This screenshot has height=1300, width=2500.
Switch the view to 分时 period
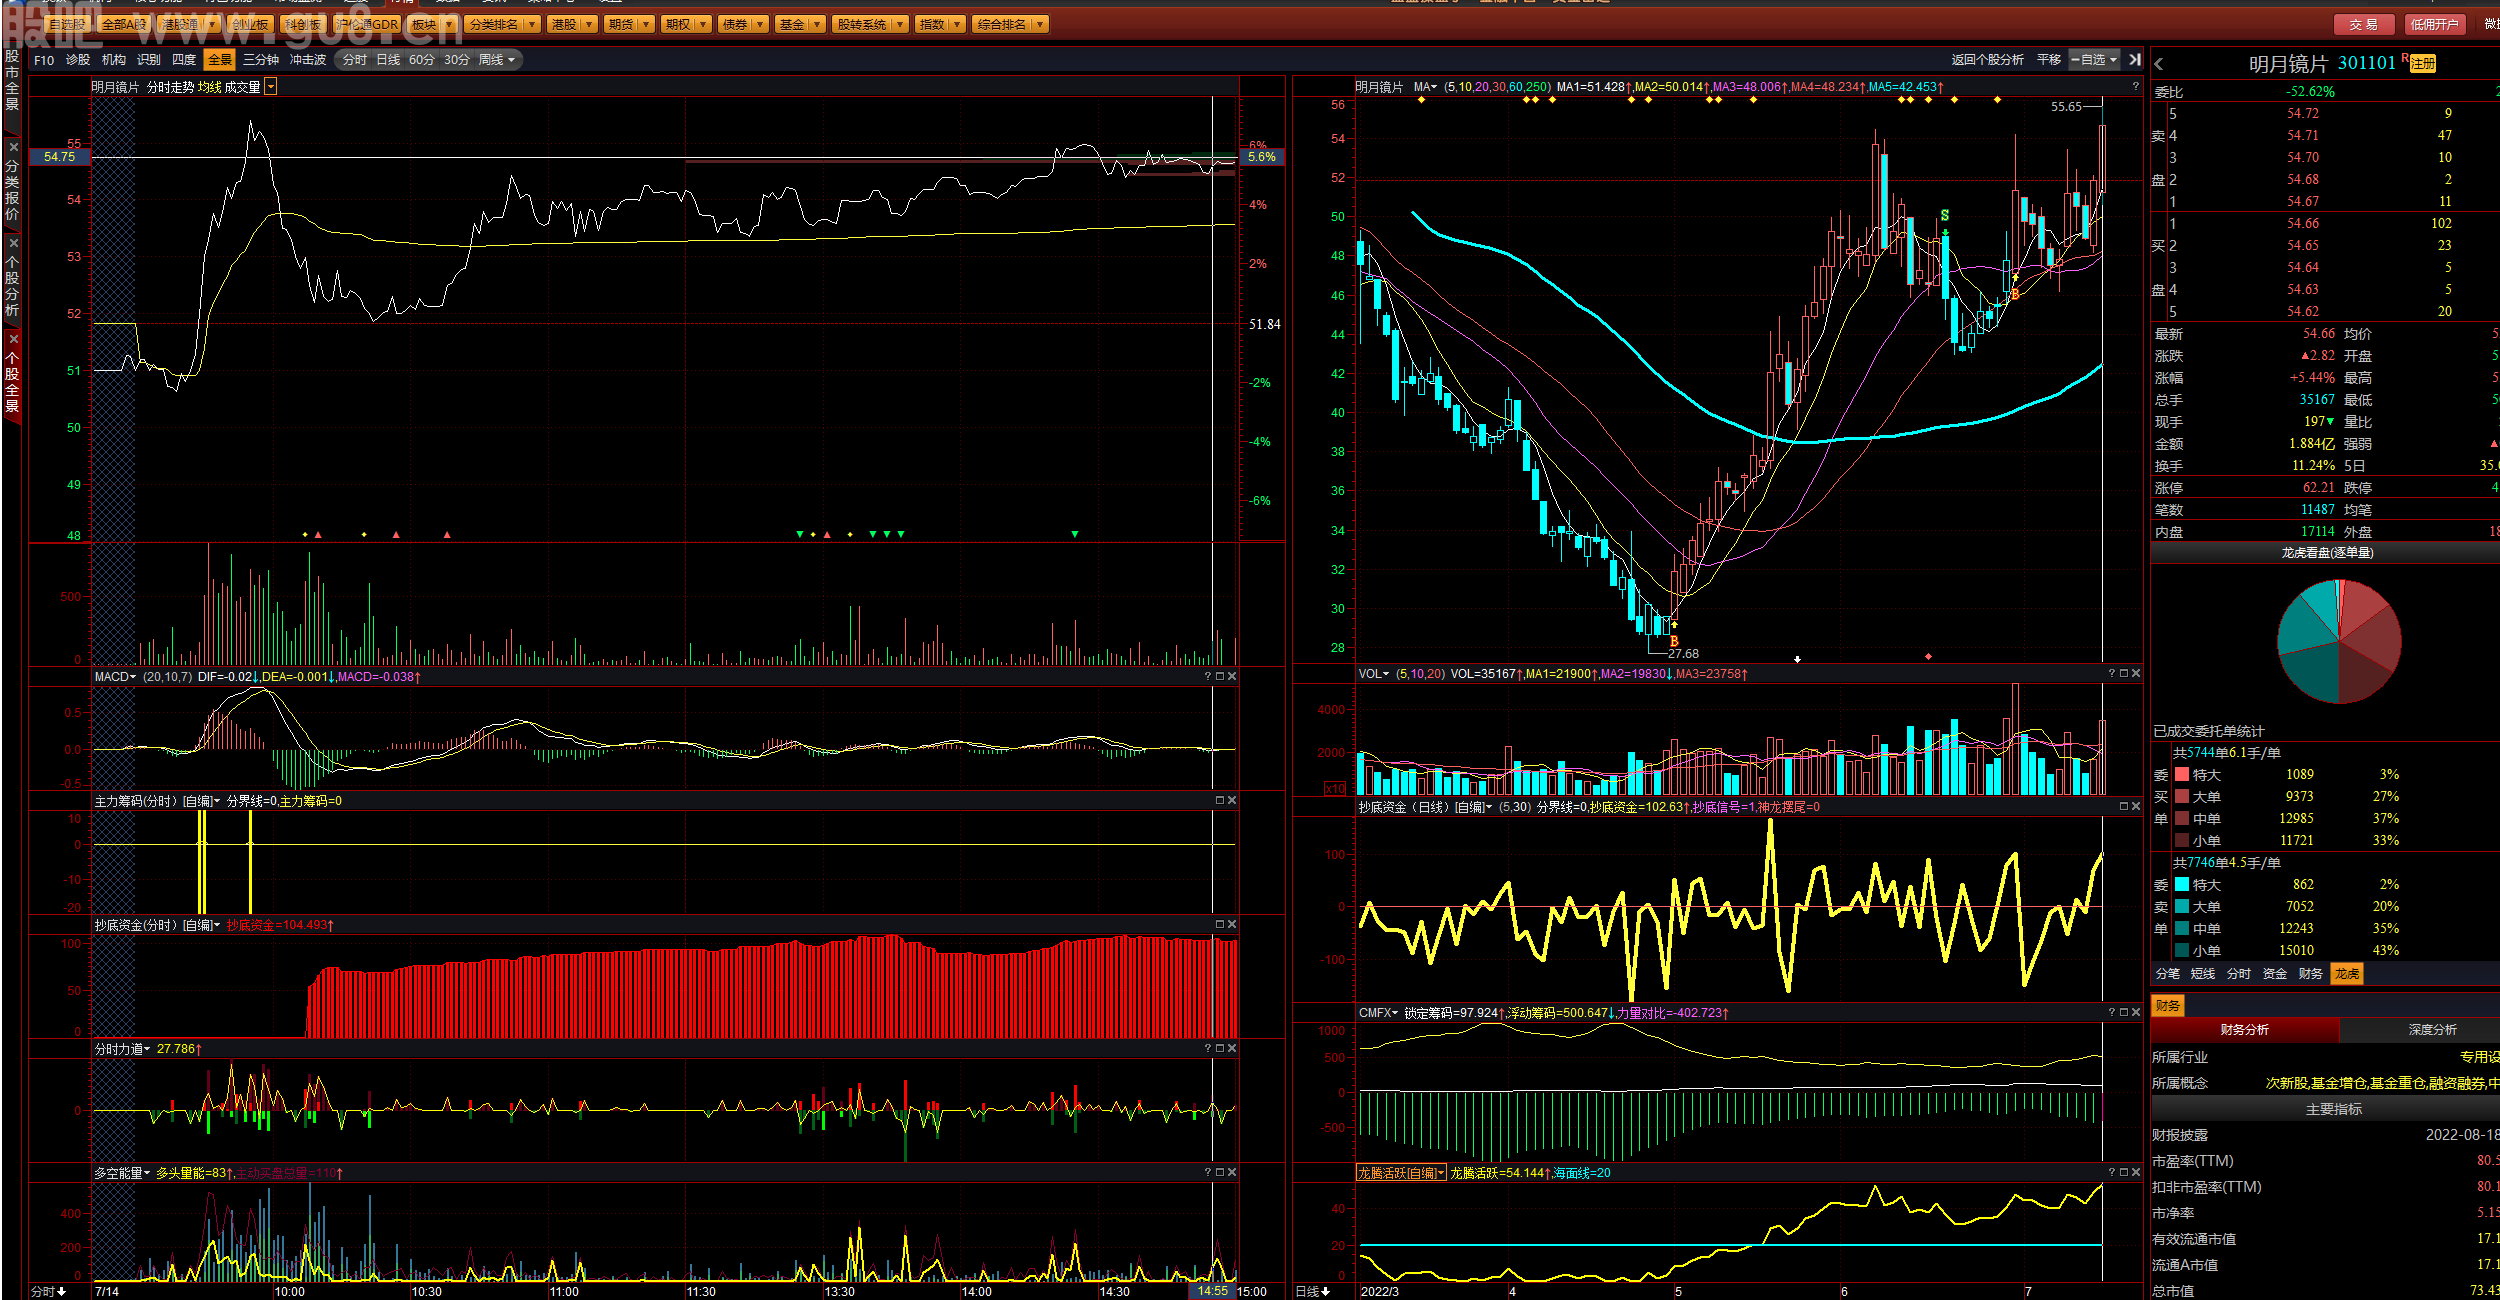[355, 60]
